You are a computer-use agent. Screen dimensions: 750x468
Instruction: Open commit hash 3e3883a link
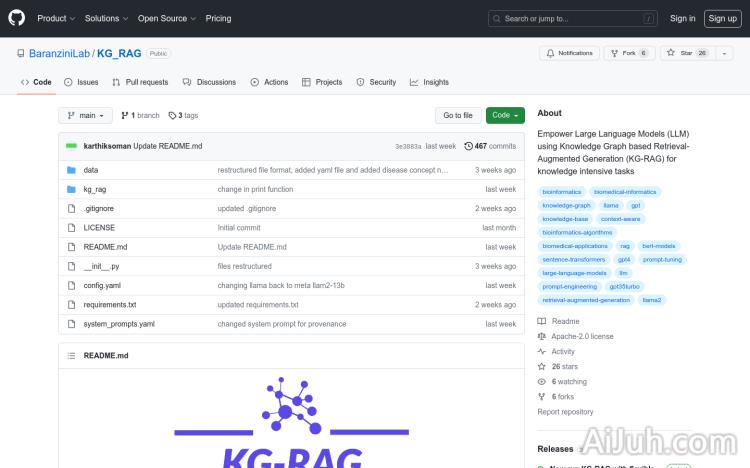coord(408,146)
